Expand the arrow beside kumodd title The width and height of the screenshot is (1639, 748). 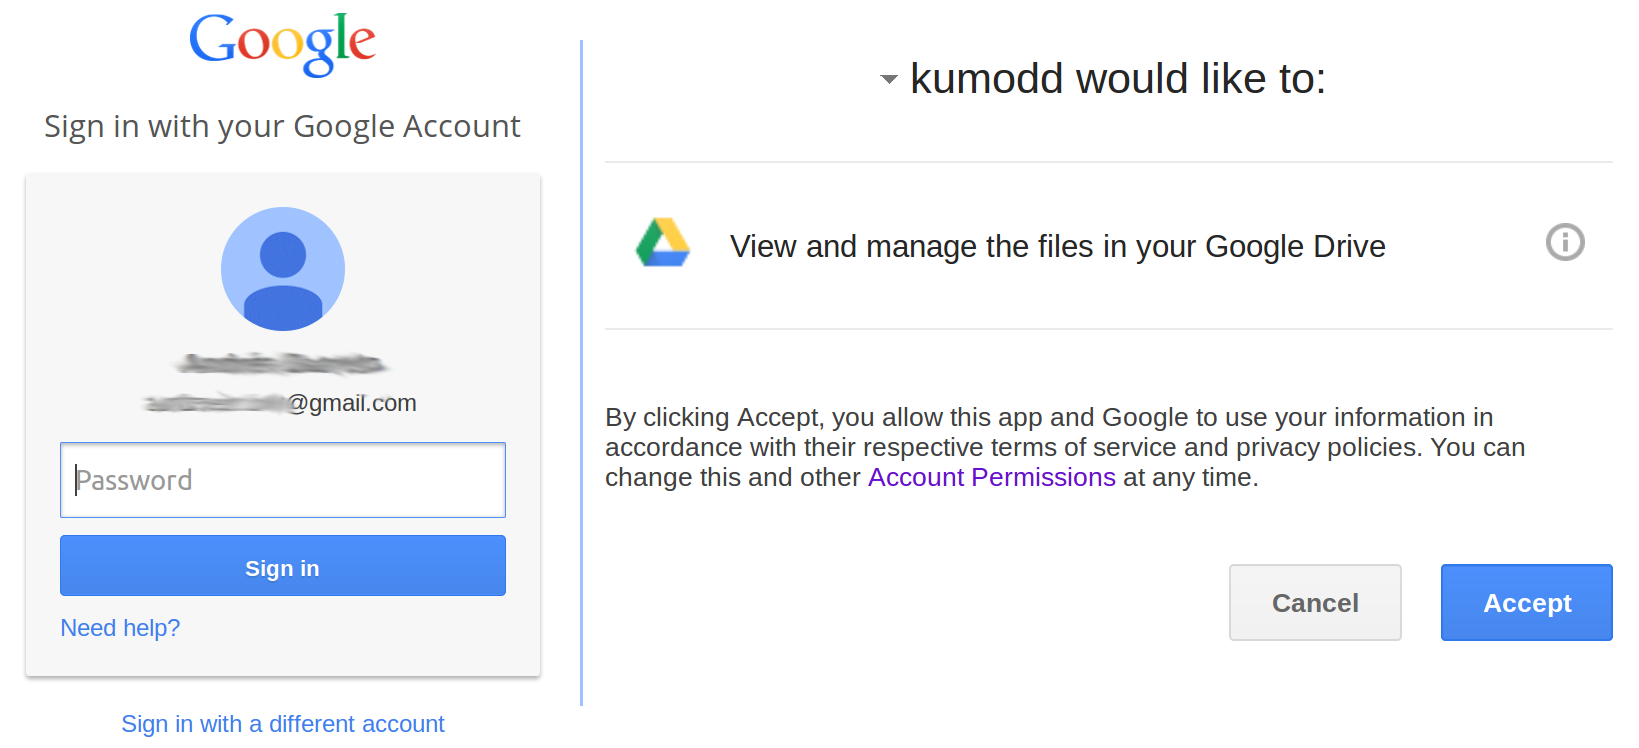888,79
